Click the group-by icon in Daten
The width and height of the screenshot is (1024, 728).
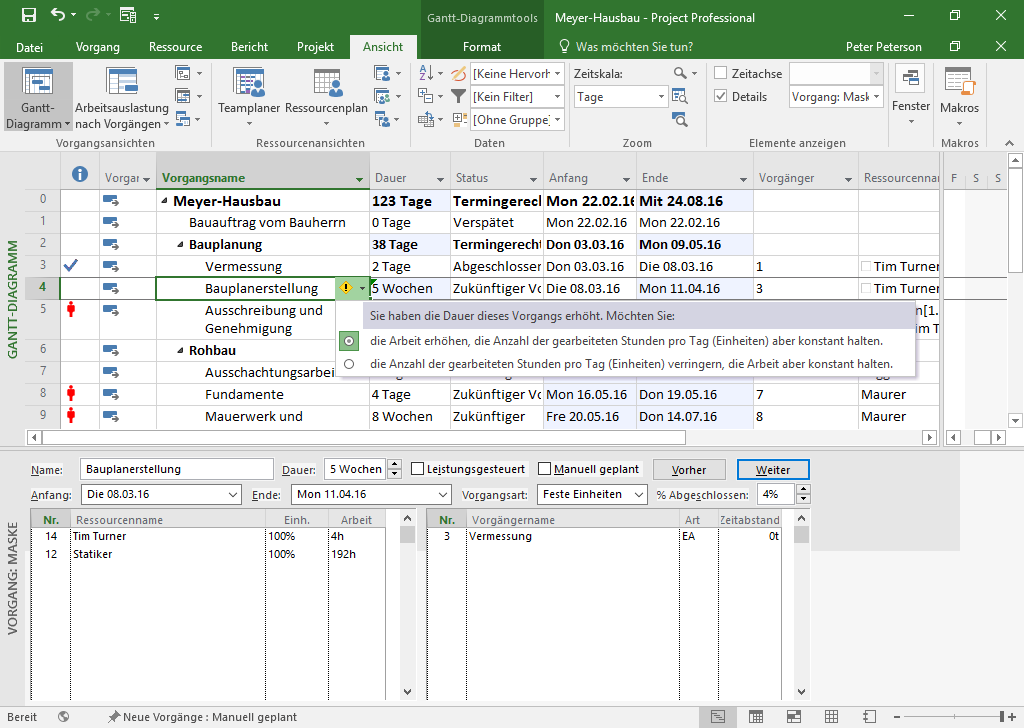point(459,119)
